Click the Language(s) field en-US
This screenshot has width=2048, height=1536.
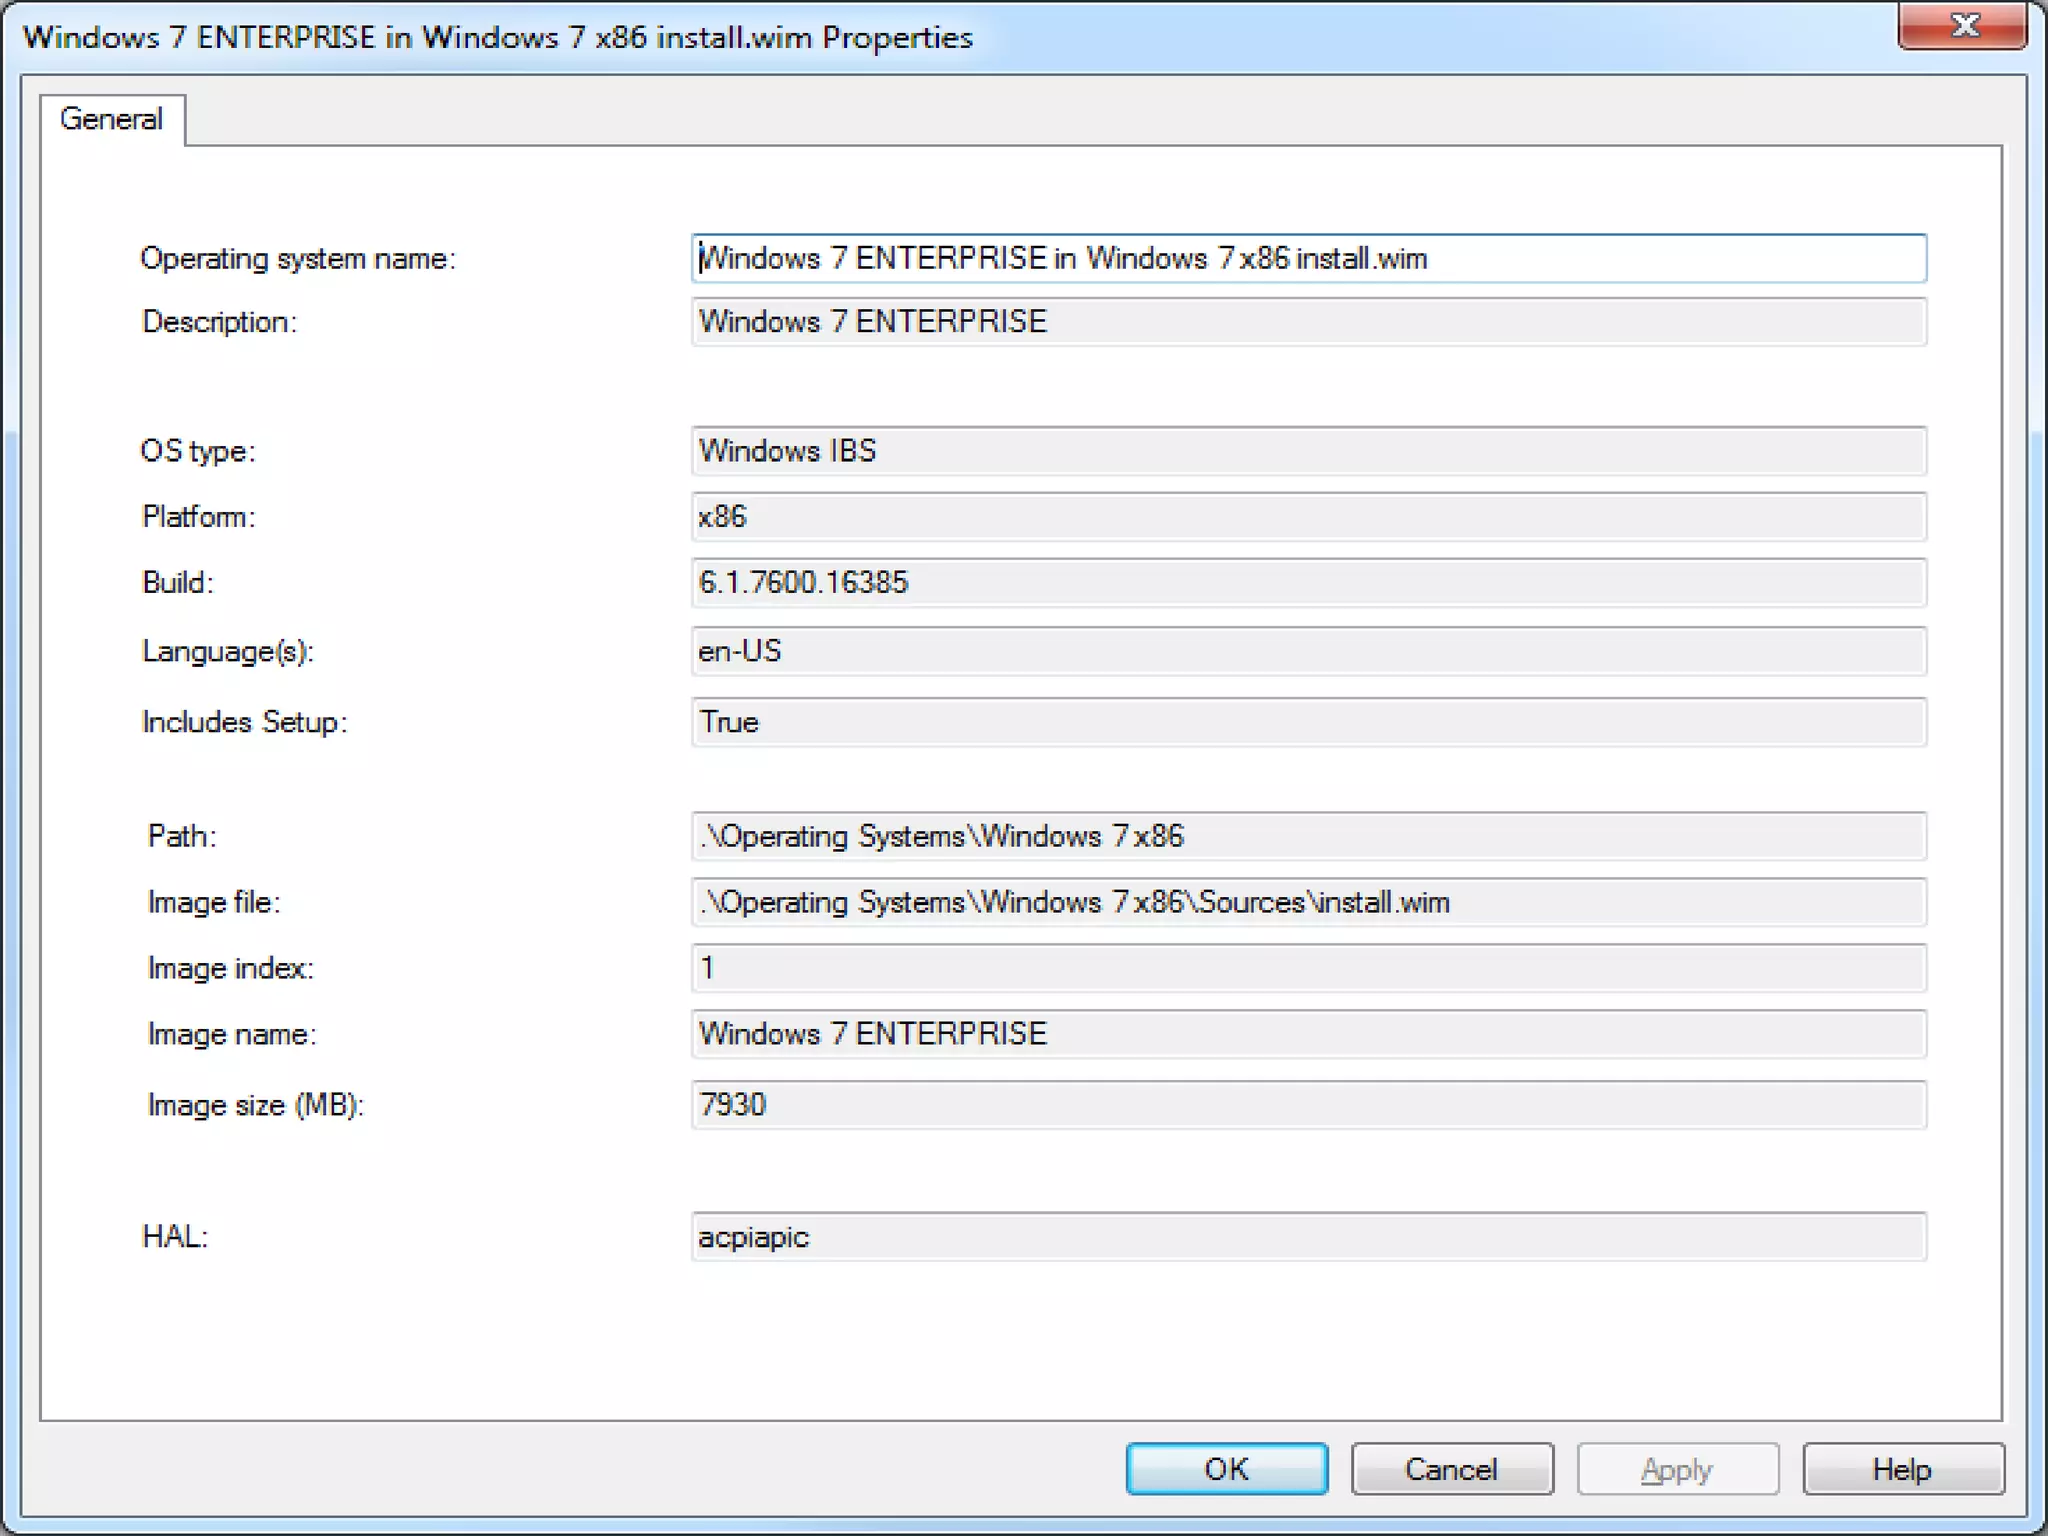coord(1308,652)
